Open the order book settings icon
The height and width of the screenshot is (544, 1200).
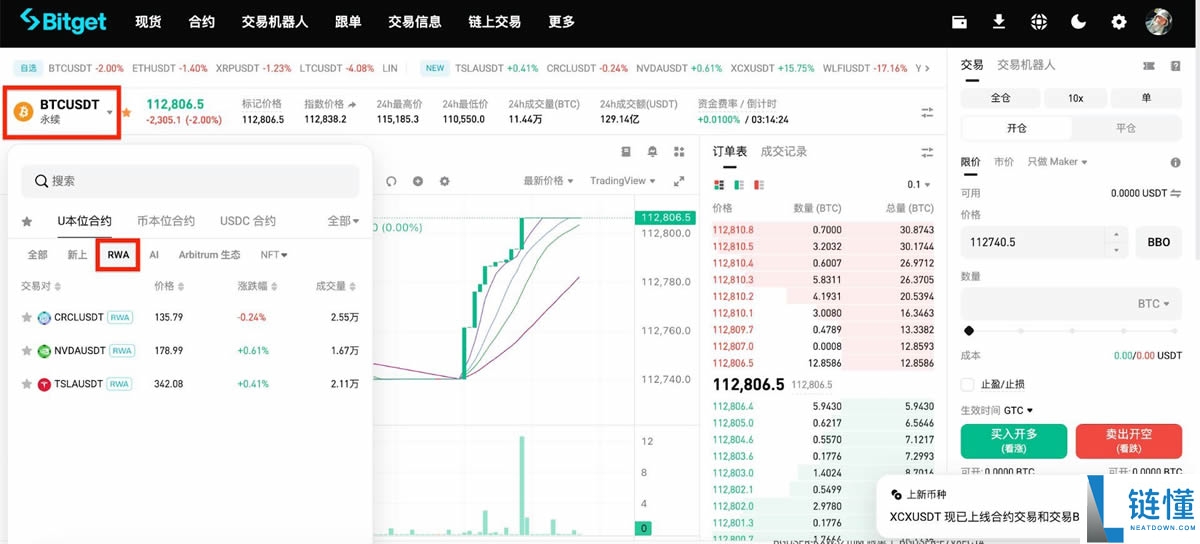click(927, 152)
